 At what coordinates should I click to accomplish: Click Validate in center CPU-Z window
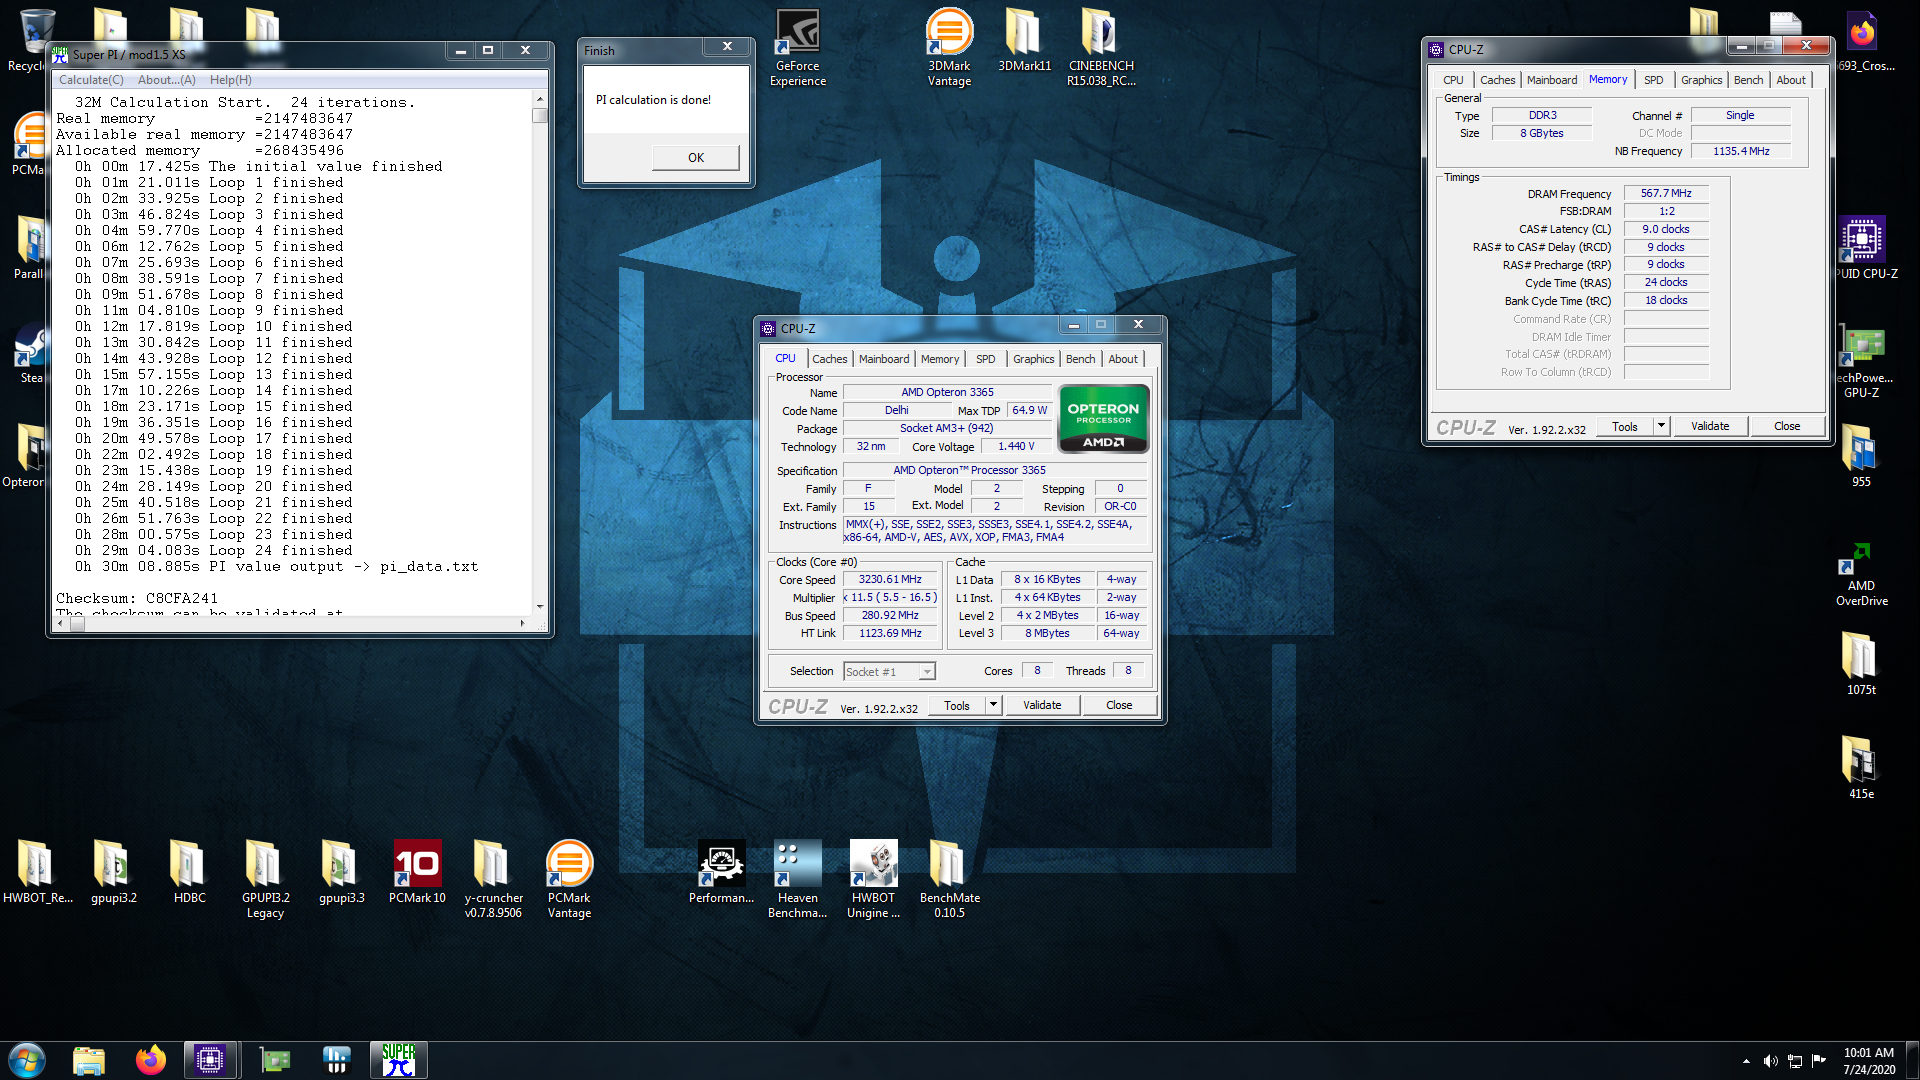(1042, 705)
